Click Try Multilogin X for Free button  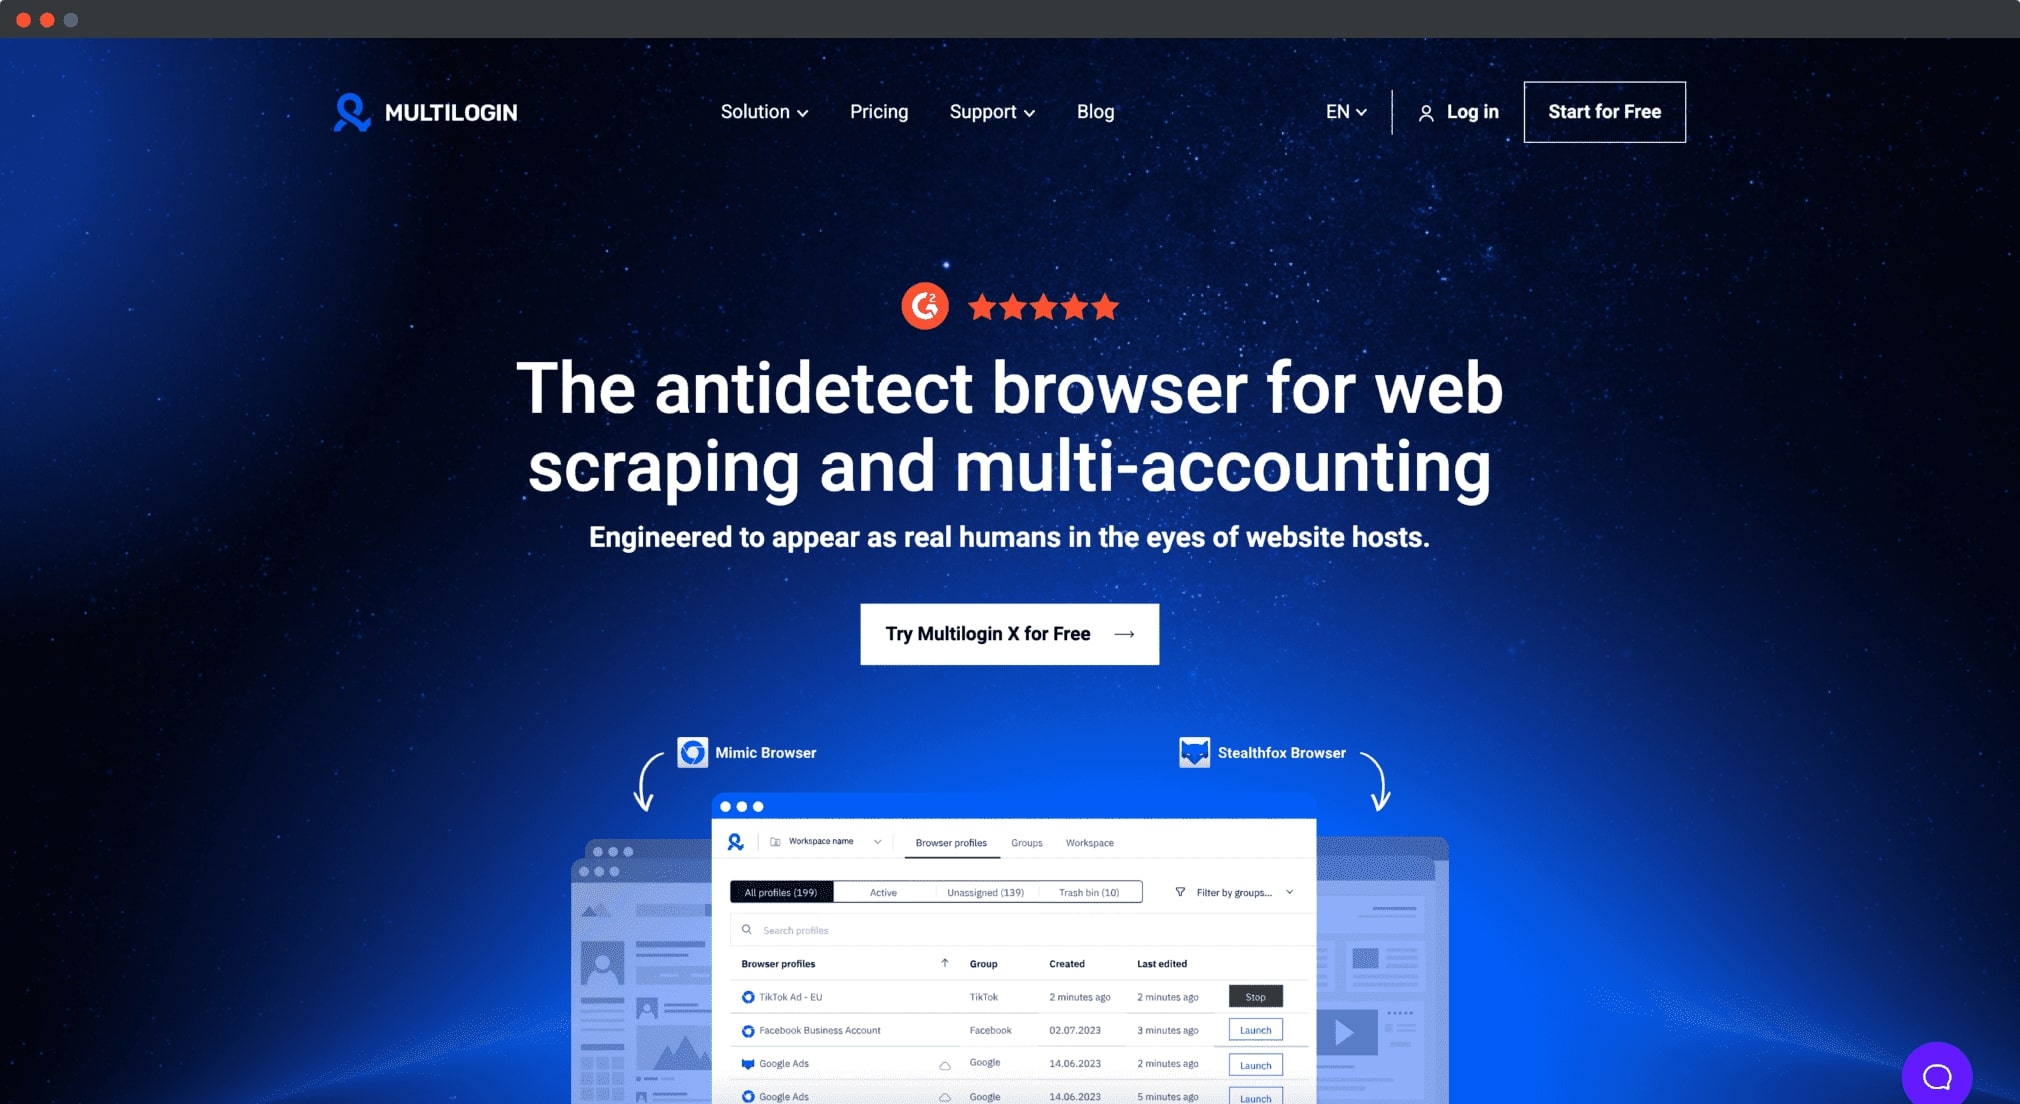tap(1009, 634)
